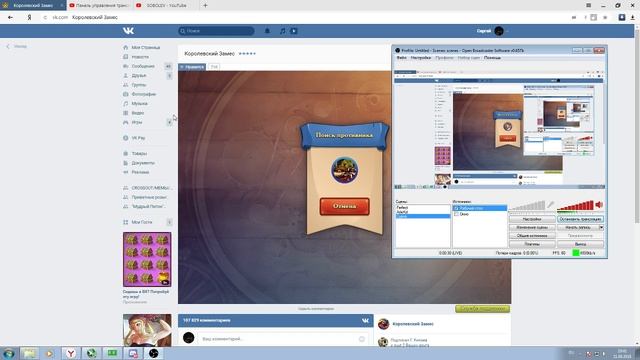Go back with the browser back arrow

point(10,18)
